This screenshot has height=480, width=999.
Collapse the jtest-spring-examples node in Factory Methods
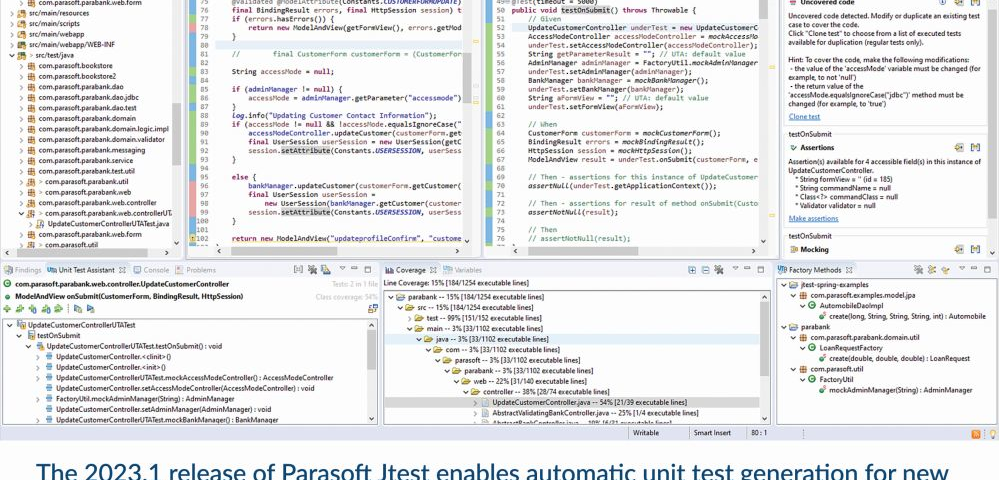[x=784, y=285]
